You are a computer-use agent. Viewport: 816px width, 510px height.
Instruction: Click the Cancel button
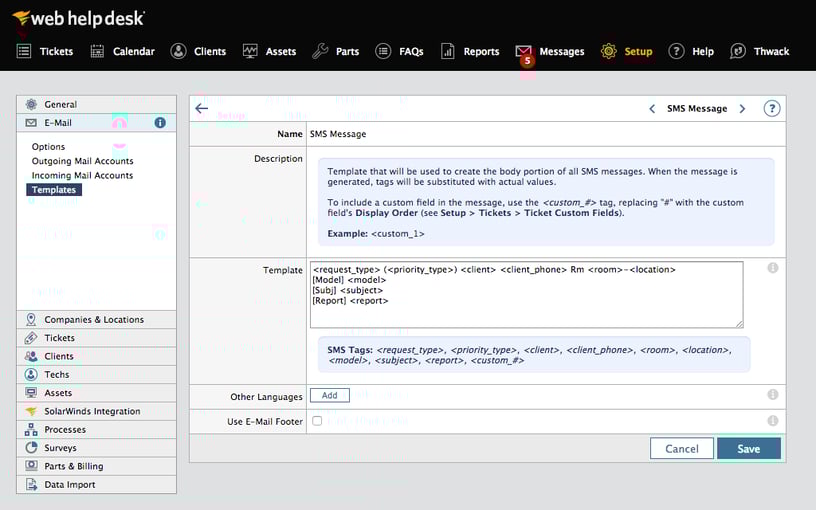click(681, 448)
